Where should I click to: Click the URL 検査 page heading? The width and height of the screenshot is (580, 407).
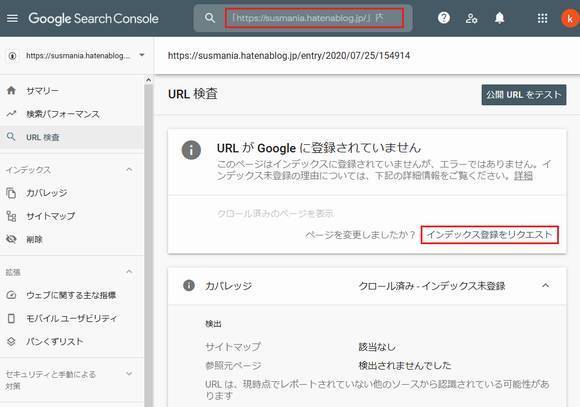pos(193,94)
